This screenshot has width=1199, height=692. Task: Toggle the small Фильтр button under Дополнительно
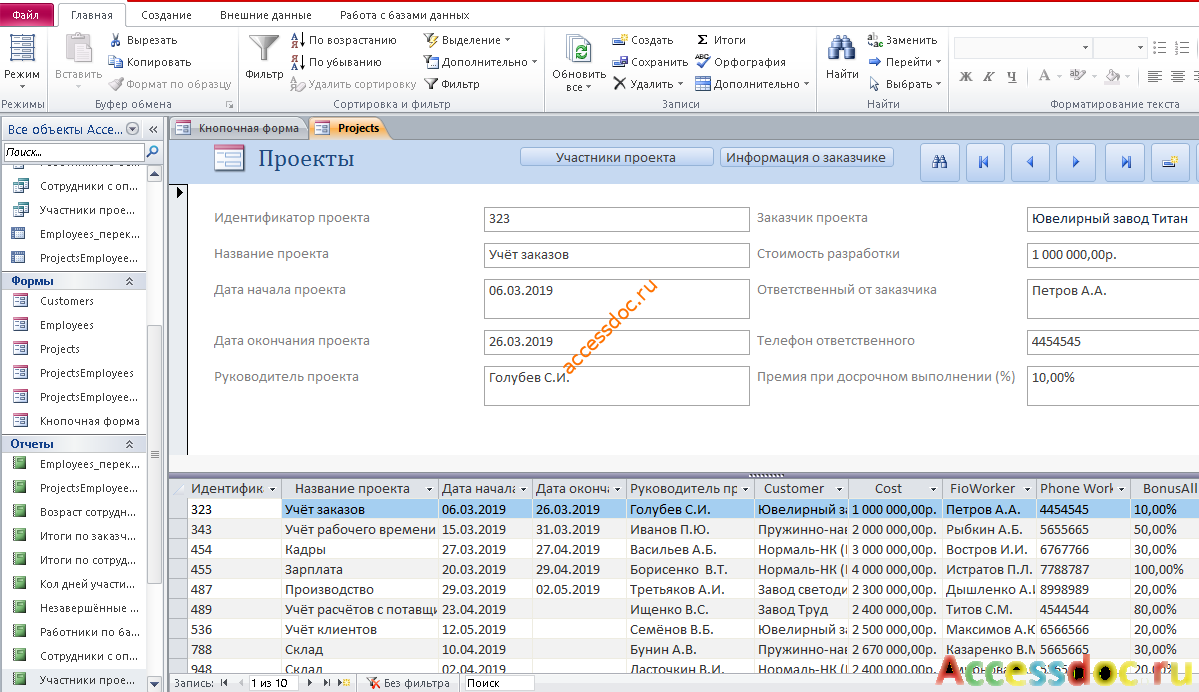[x=452, y=84]
